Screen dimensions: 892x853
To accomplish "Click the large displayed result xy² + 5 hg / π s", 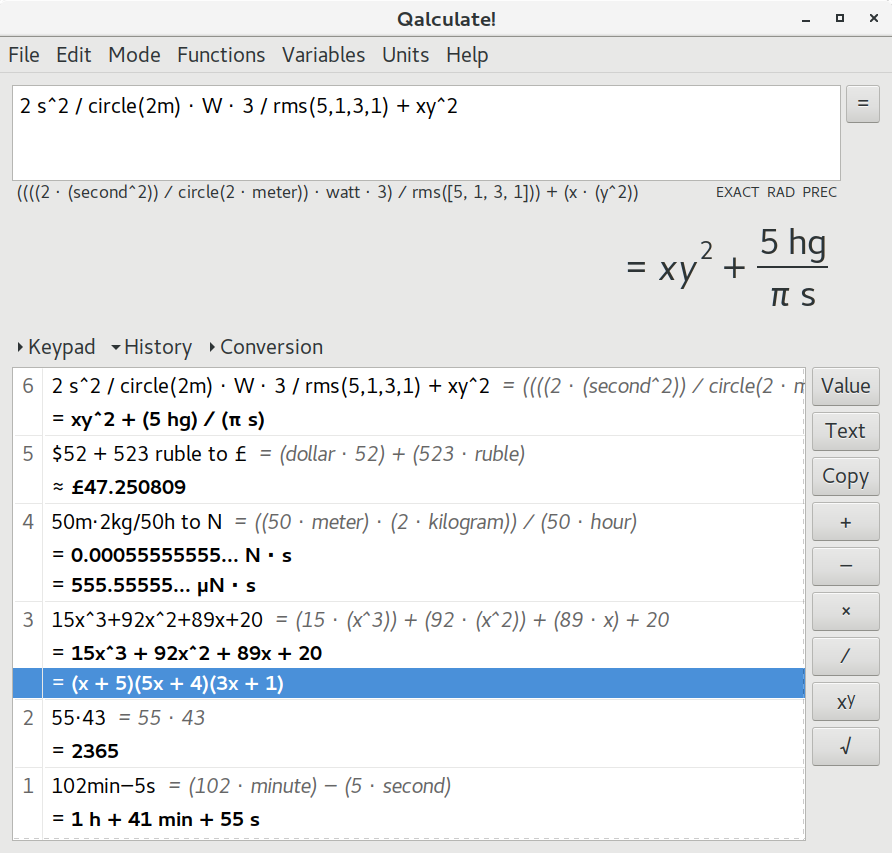I will click(726, 267).
